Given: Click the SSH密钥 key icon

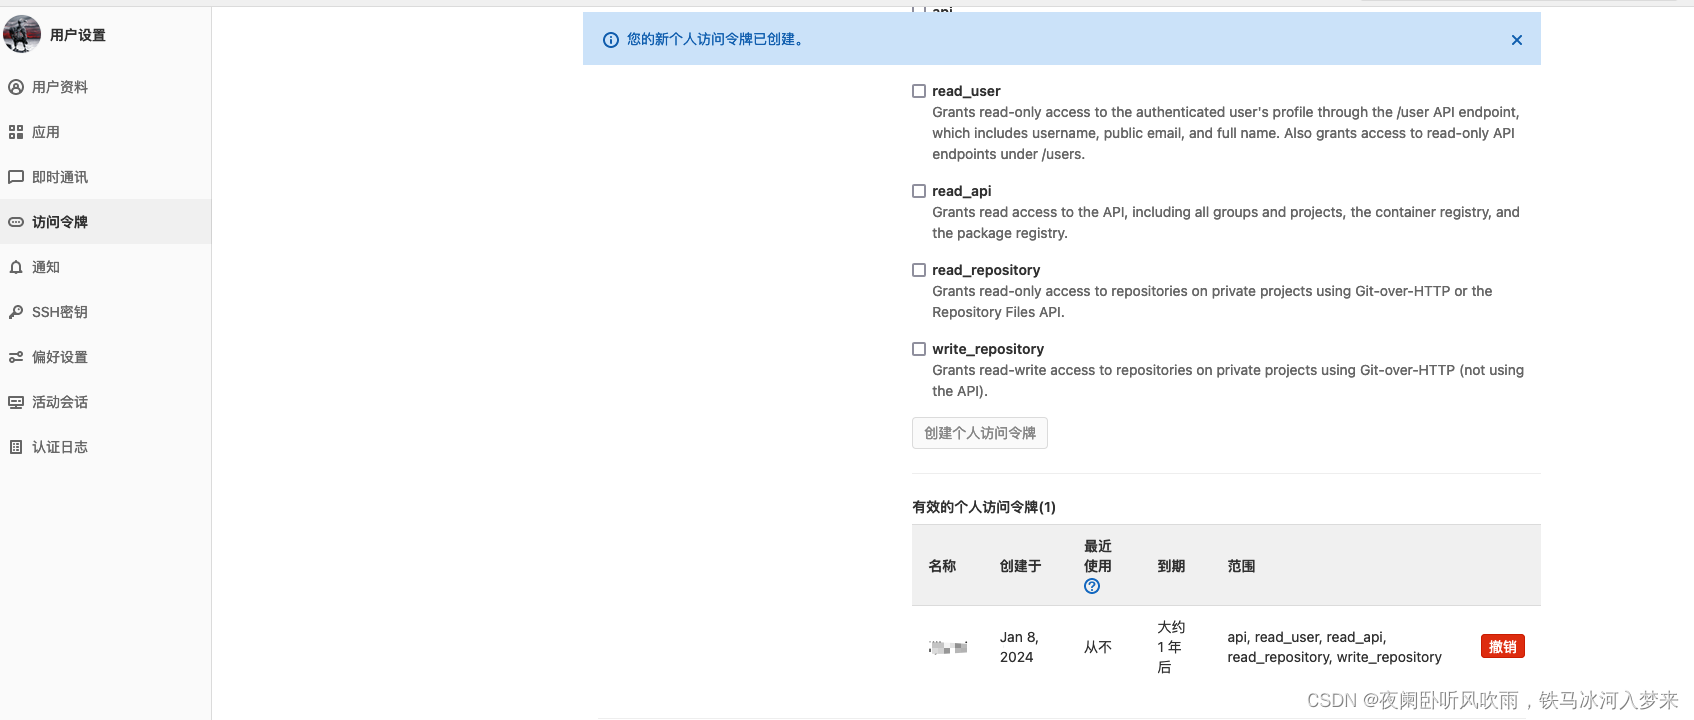Looking at the screenshot, I should [x=16, y=312].
